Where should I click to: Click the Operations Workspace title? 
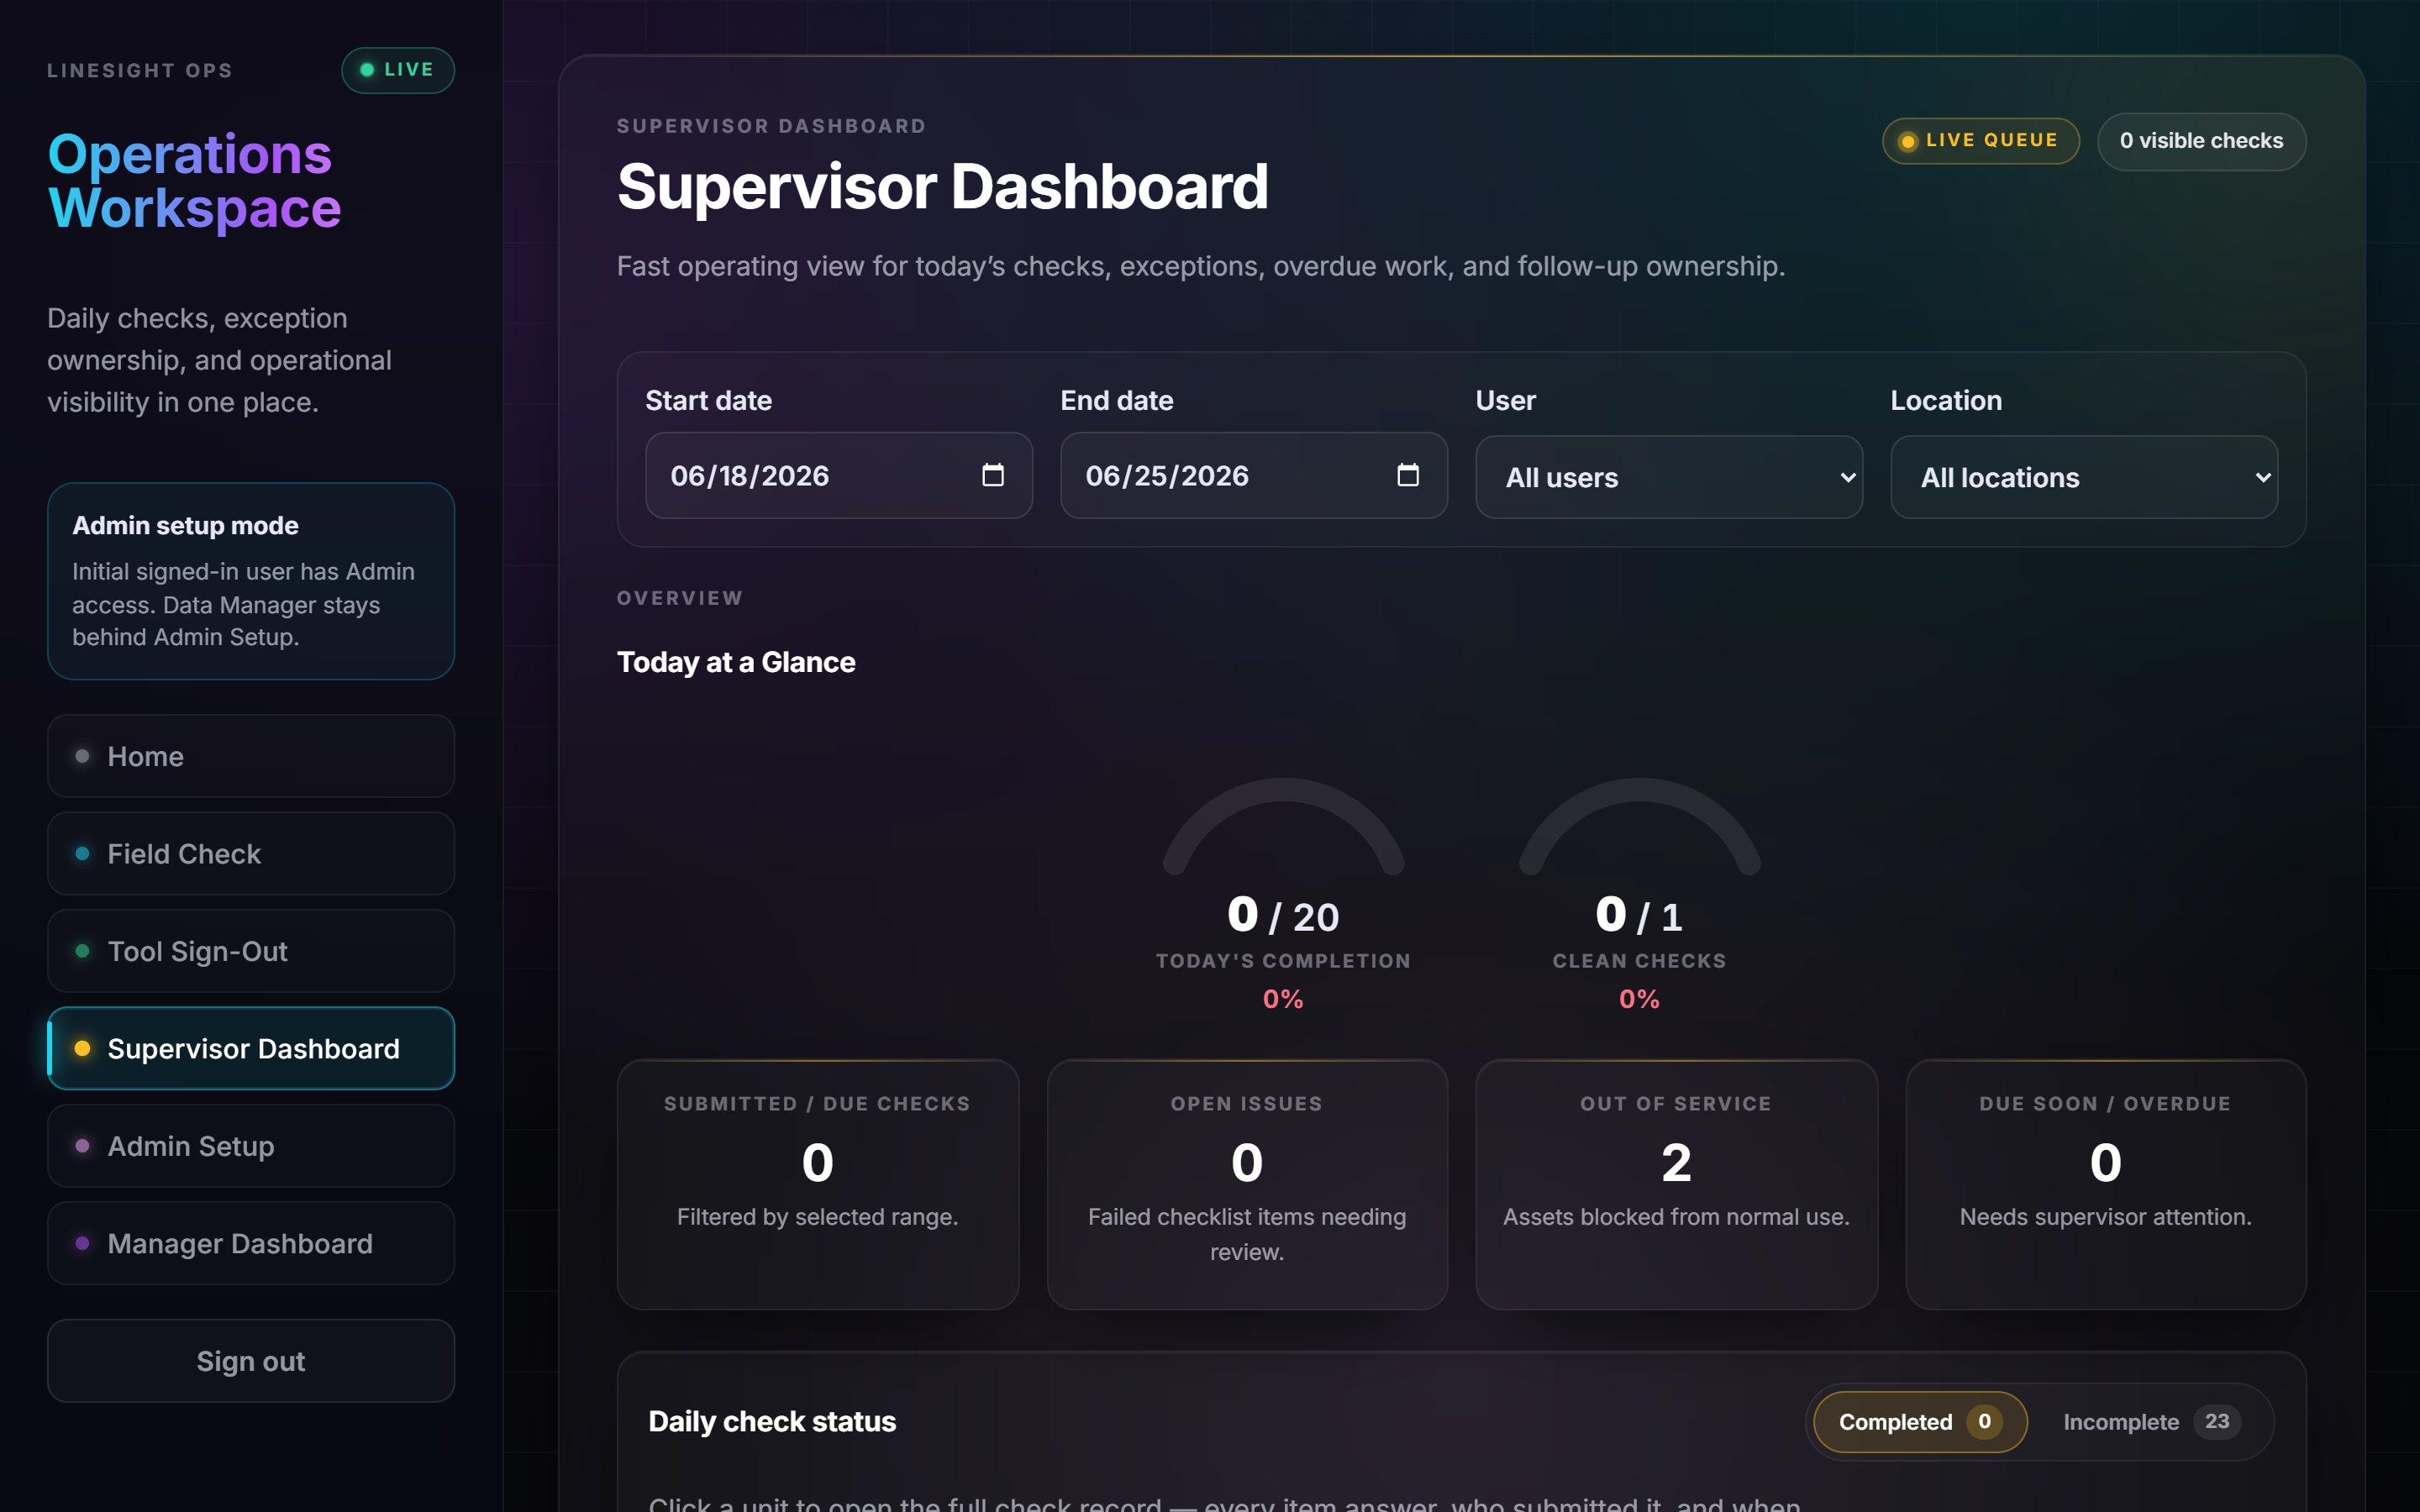pos(195,181)
